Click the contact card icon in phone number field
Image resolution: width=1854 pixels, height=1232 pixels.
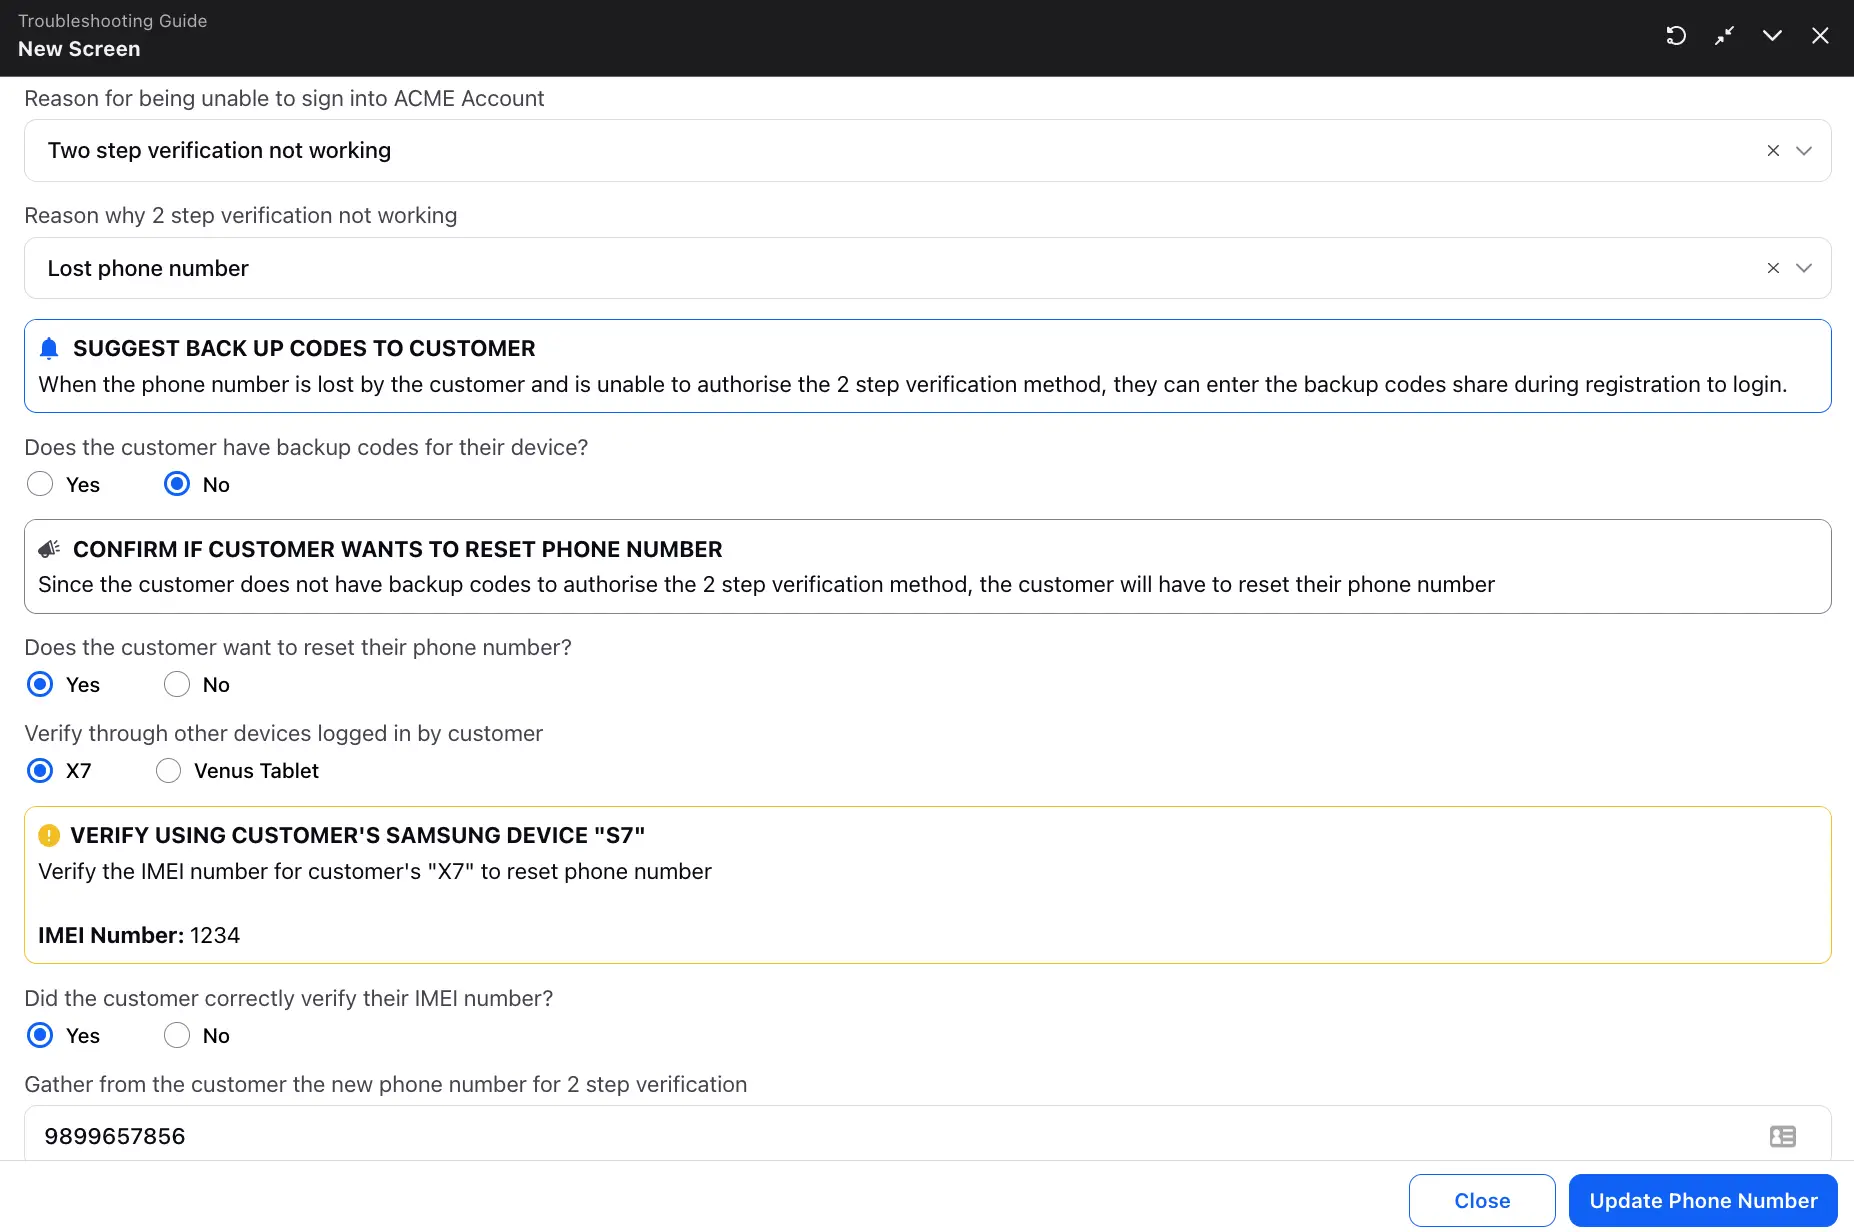1782,1136
